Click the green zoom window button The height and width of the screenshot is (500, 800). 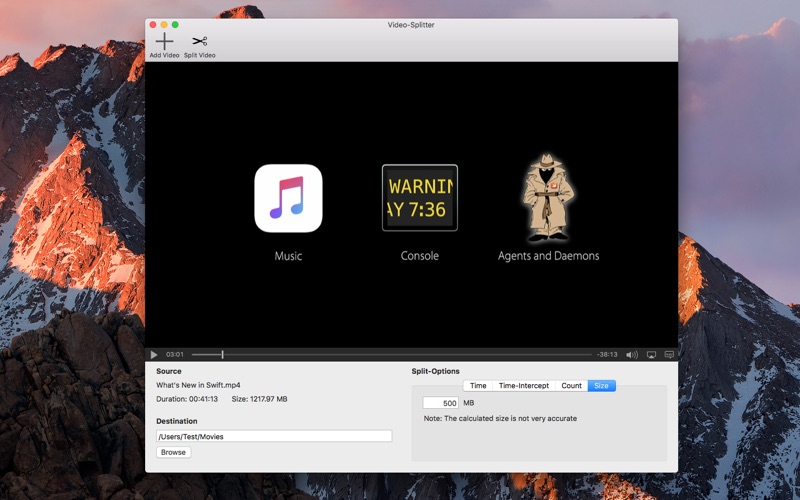(175, 24)
